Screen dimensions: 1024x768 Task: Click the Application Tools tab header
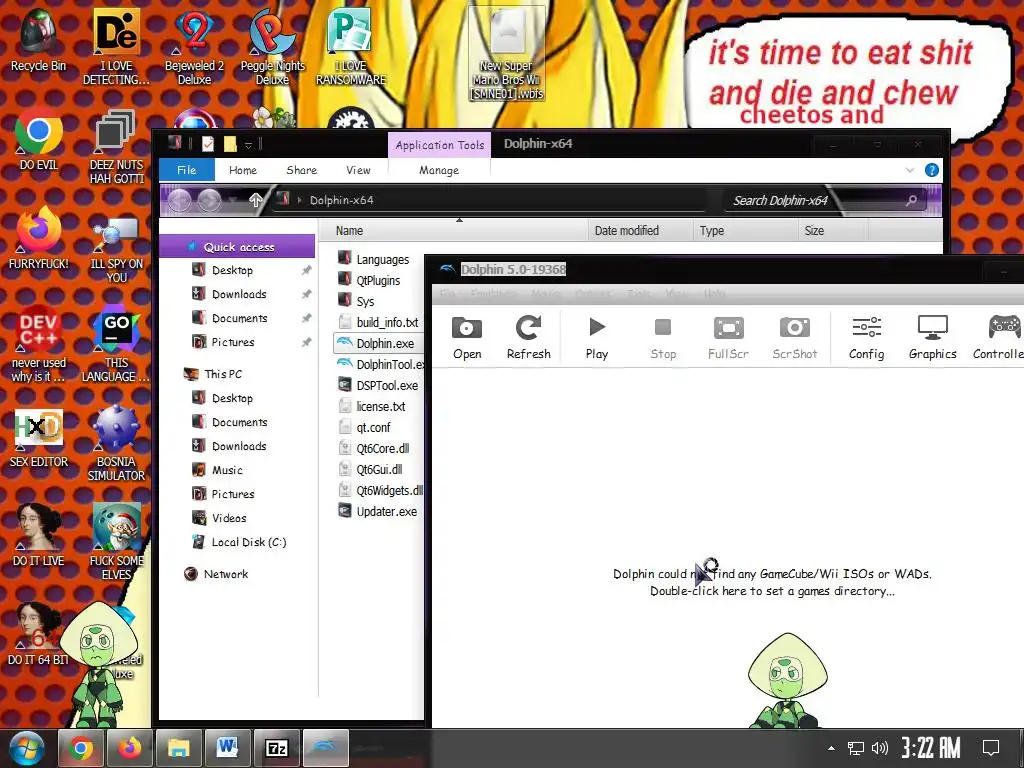[440, 145]
